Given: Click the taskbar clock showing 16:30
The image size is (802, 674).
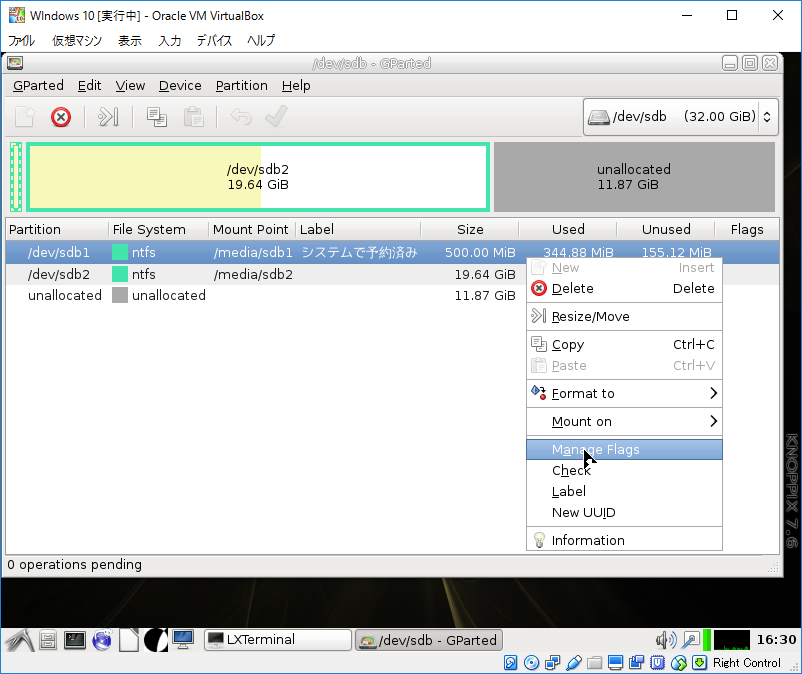Looking at the screenshot, I should tap(776, 640).
